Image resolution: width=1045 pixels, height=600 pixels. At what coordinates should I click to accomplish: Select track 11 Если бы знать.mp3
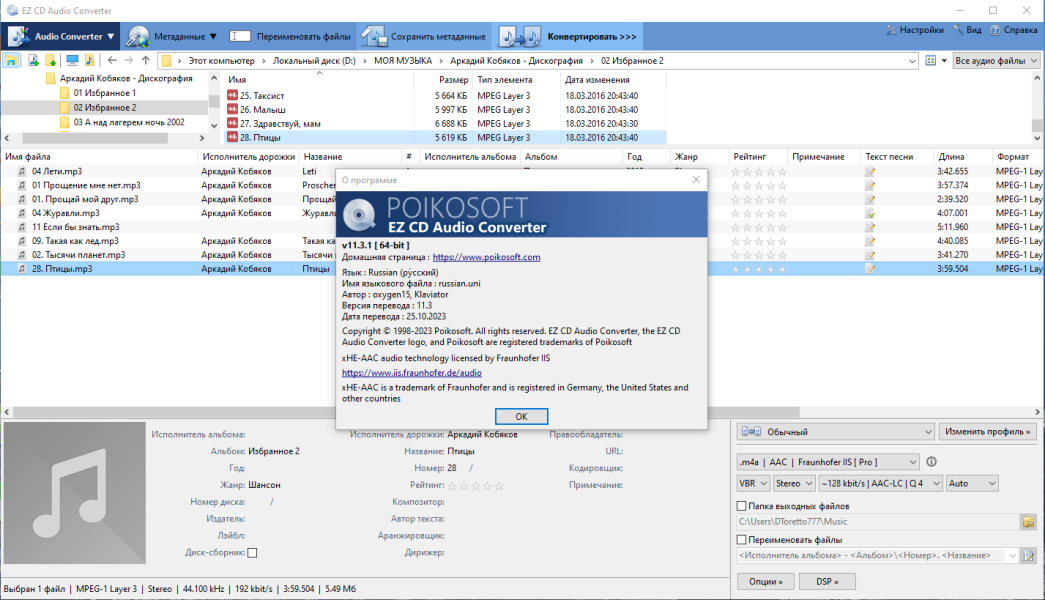click(75, 227)
